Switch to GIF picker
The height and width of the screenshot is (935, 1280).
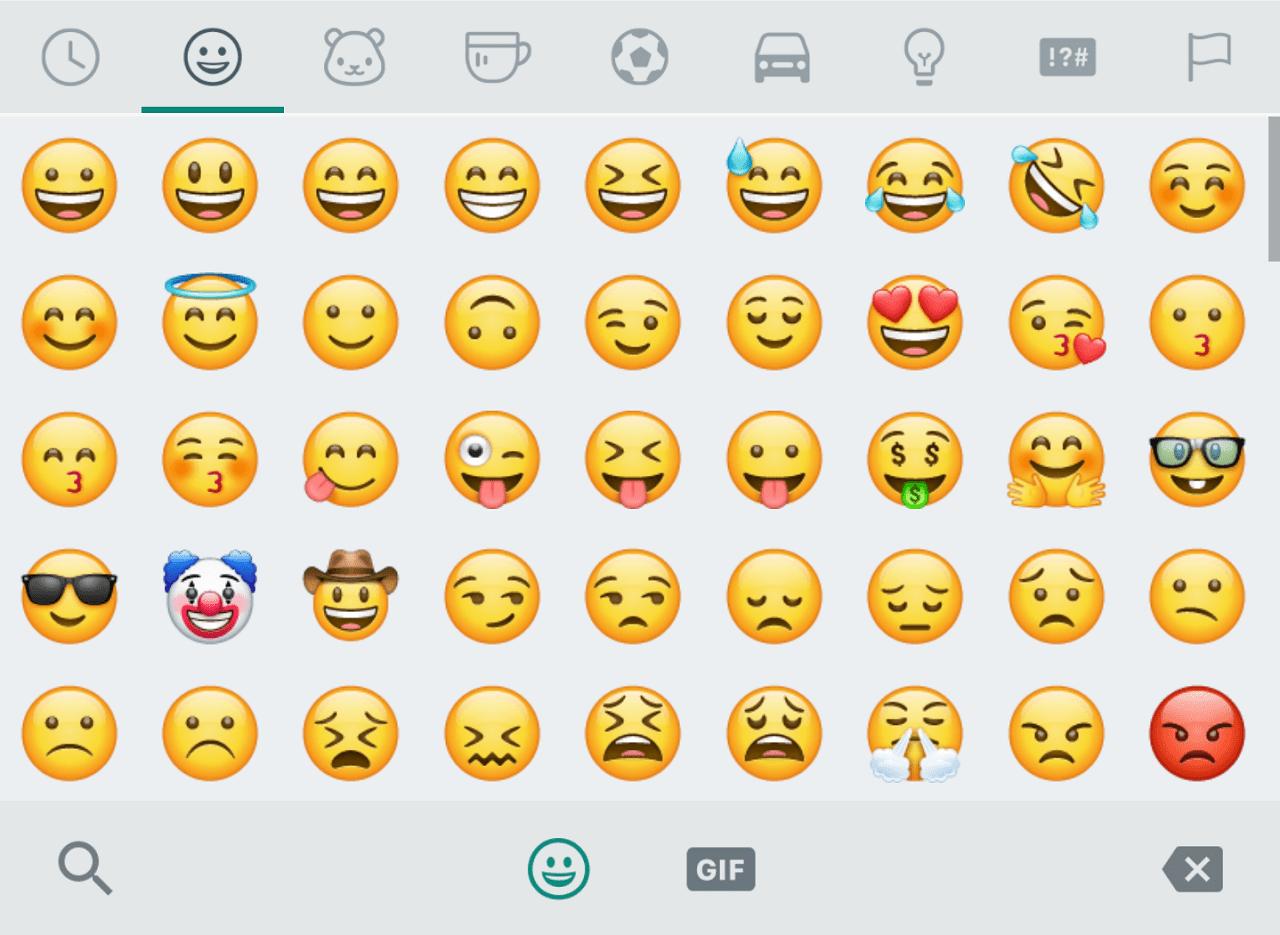tap(720, 869)
